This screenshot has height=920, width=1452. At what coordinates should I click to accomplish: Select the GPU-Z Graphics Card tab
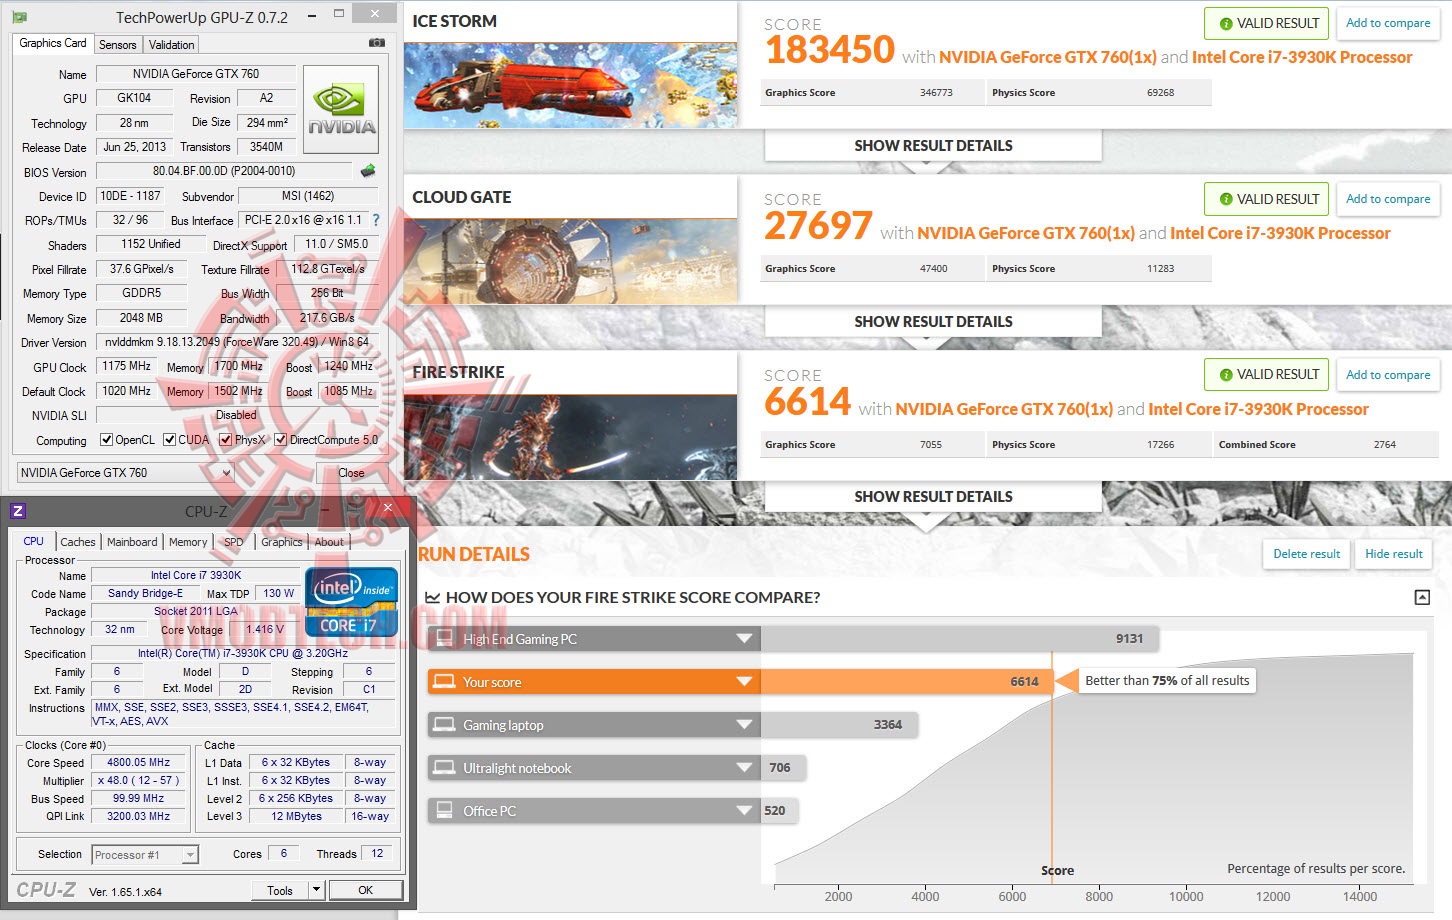53,43
